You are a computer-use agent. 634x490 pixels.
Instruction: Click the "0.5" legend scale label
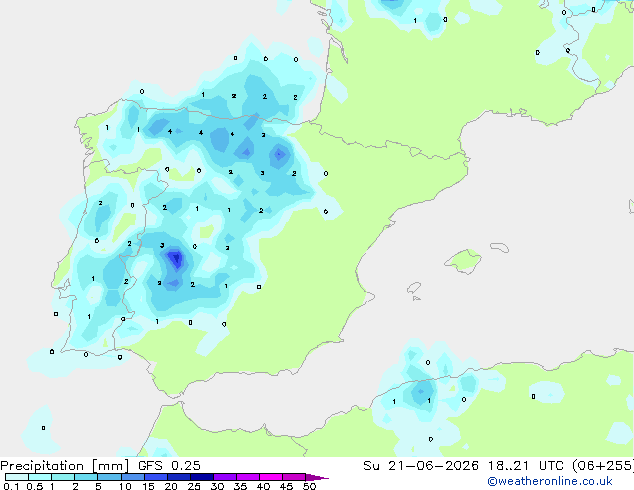pos(35,486)
